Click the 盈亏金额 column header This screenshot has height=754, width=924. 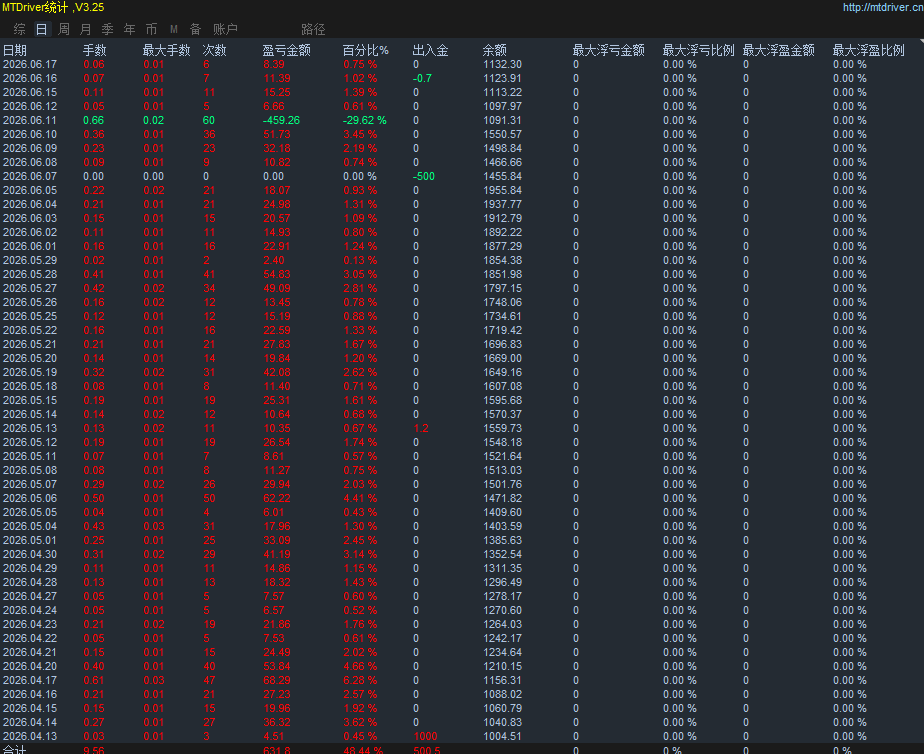coord(286,50)
